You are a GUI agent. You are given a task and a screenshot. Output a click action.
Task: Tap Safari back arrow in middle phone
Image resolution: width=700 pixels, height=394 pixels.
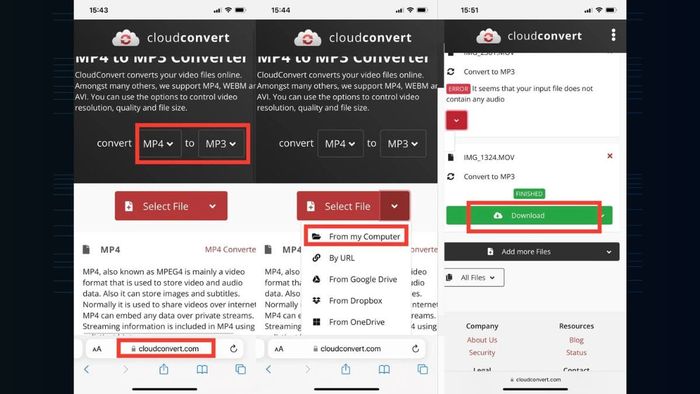pyautogui.click(x=269, y=369)
